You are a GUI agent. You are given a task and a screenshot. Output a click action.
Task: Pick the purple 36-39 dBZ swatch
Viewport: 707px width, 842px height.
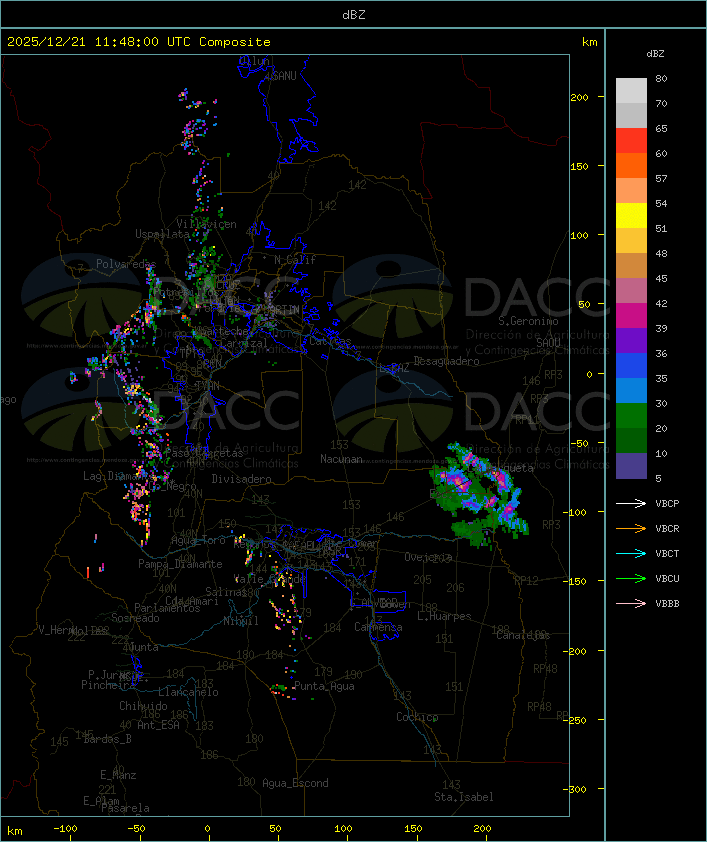tap(631, 340)
